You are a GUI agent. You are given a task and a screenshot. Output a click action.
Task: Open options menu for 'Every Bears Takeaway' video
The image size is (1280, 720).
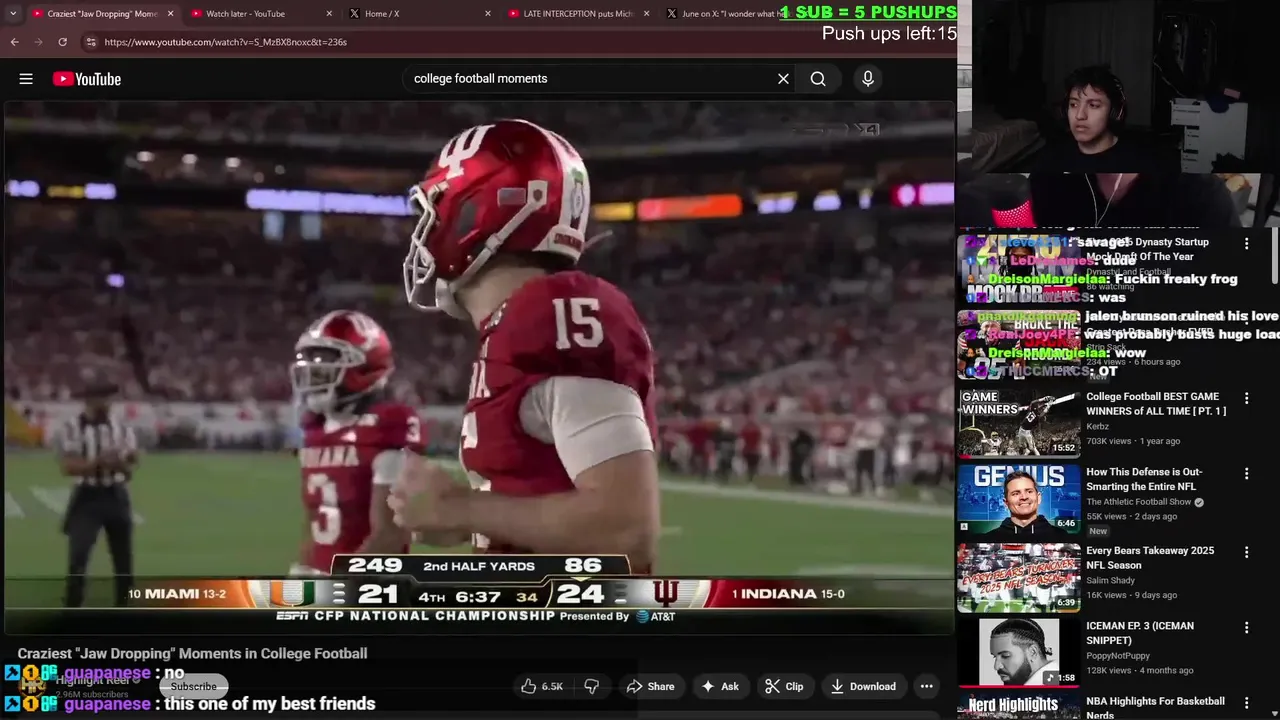(1246, 552)
